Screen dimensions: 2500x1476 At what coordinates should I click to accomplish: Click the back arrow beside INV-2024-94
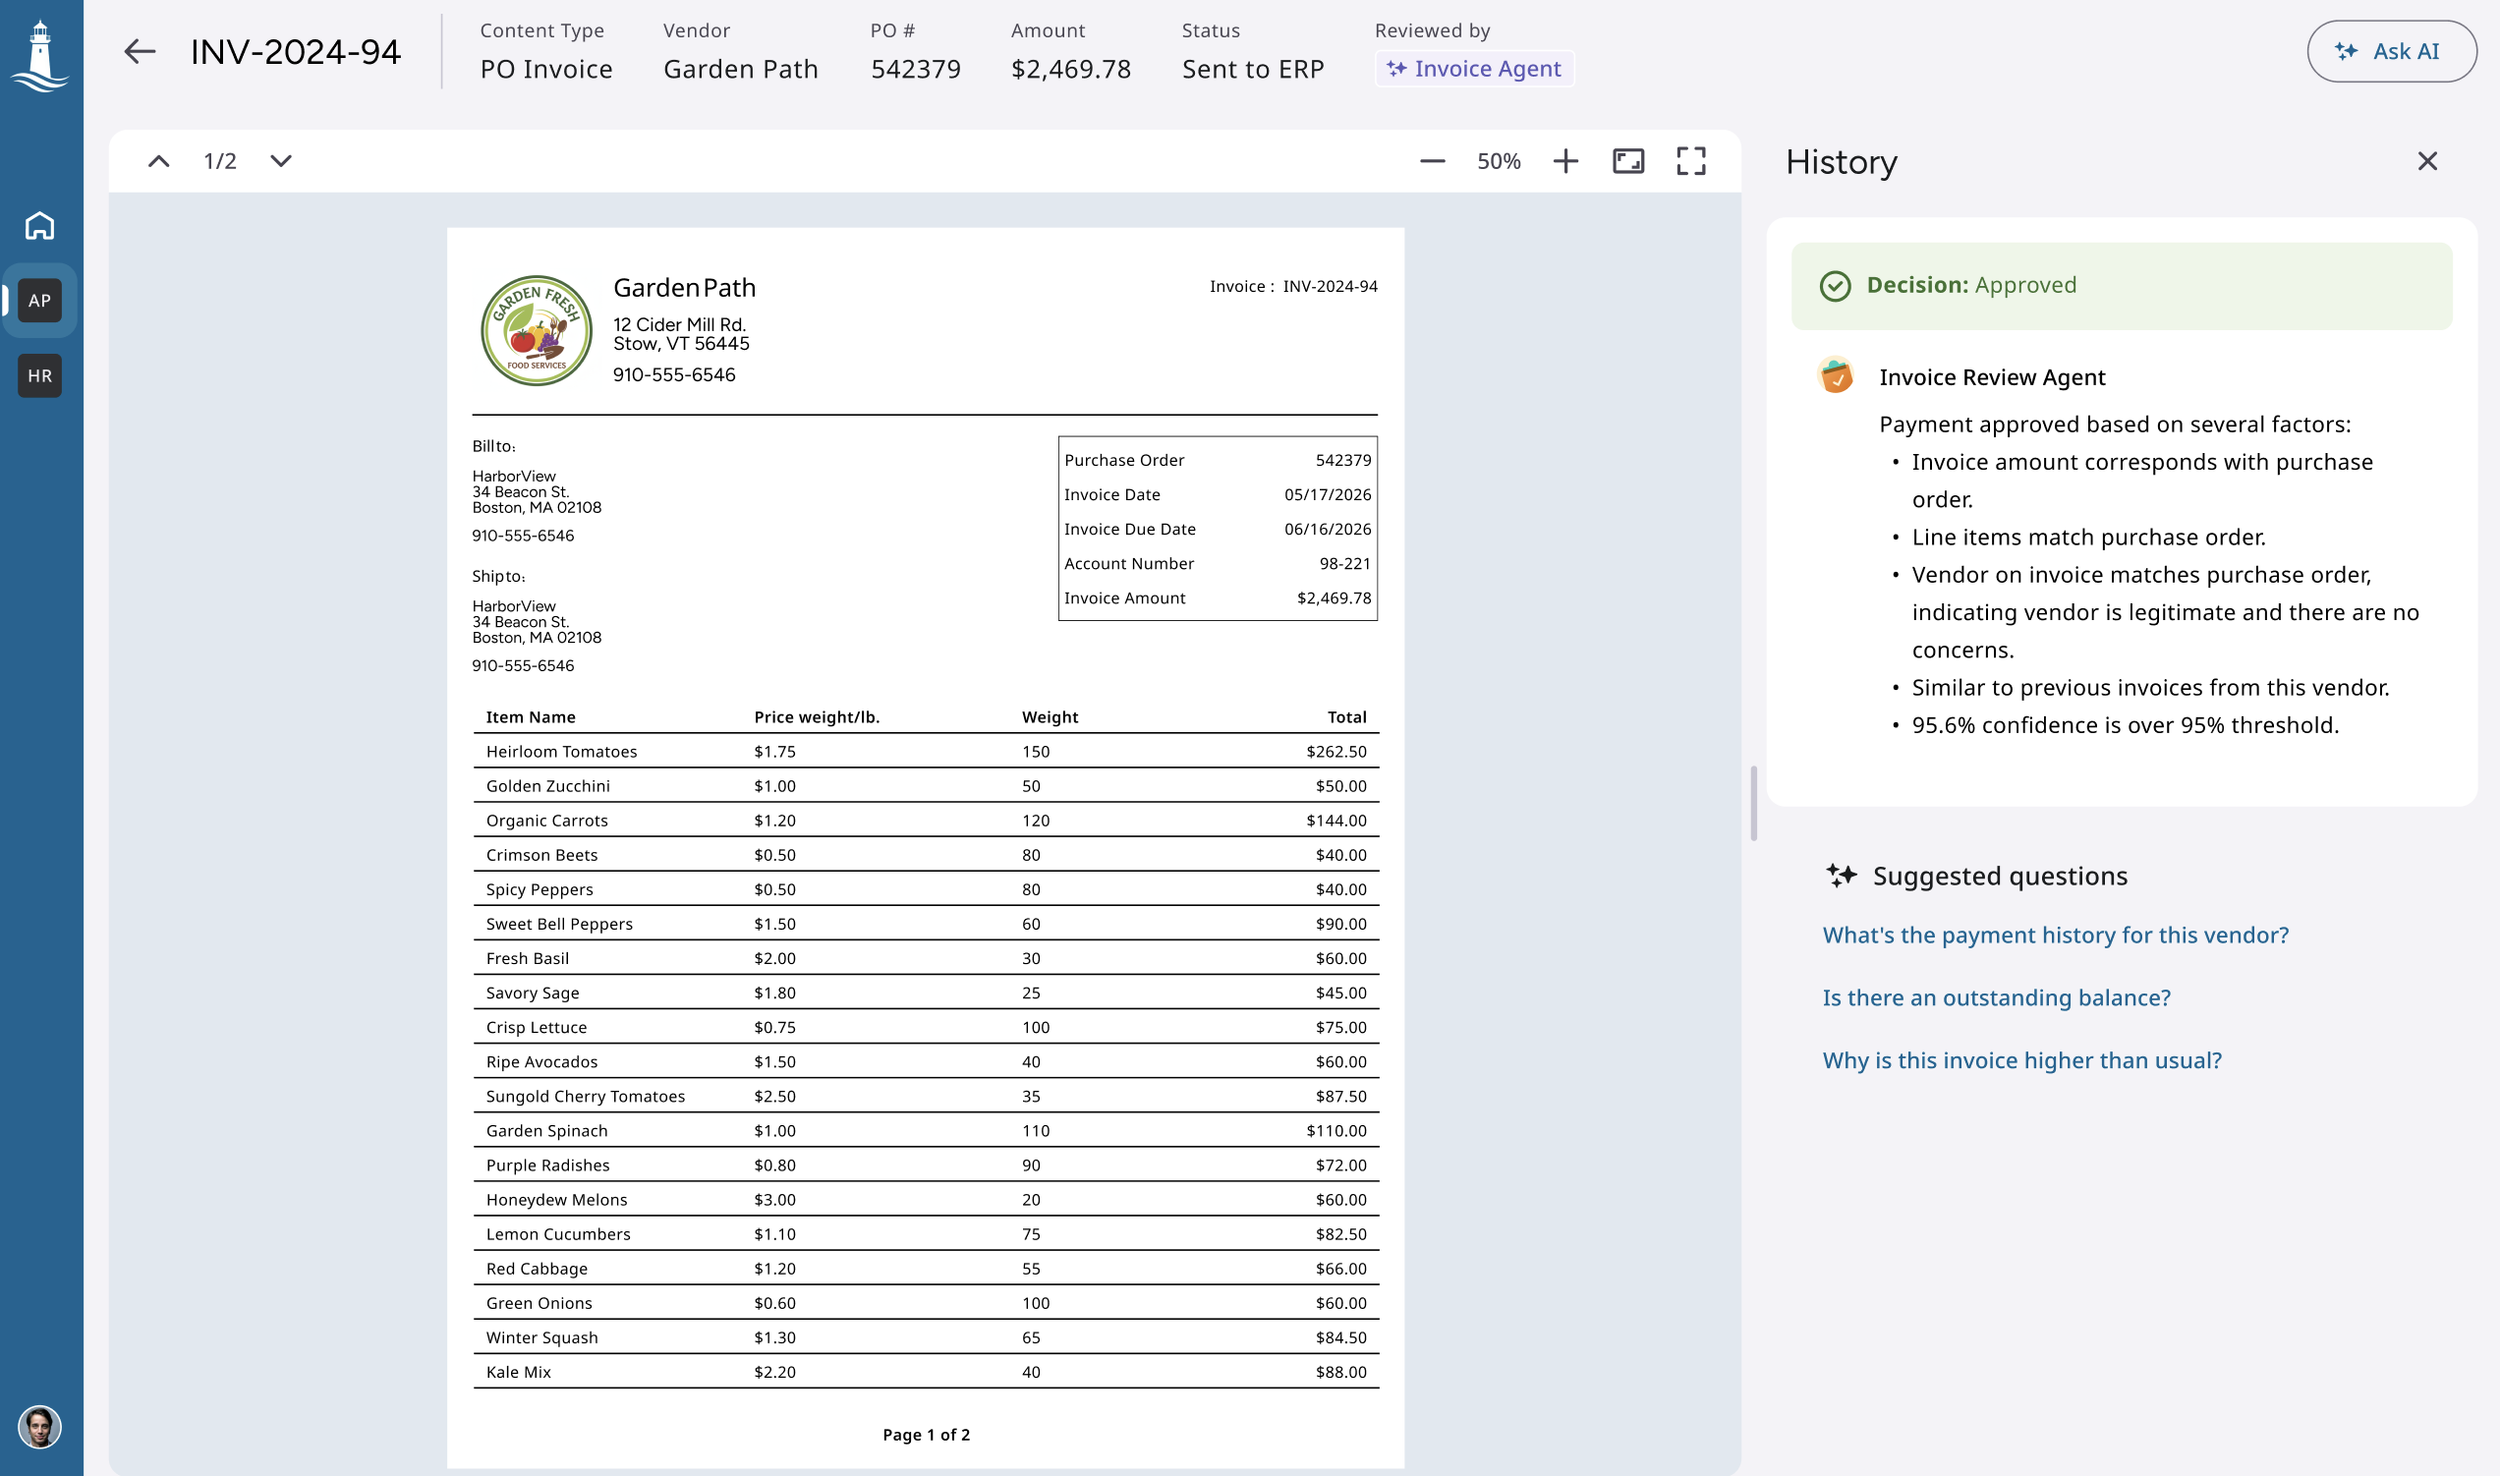coord(140,51)
